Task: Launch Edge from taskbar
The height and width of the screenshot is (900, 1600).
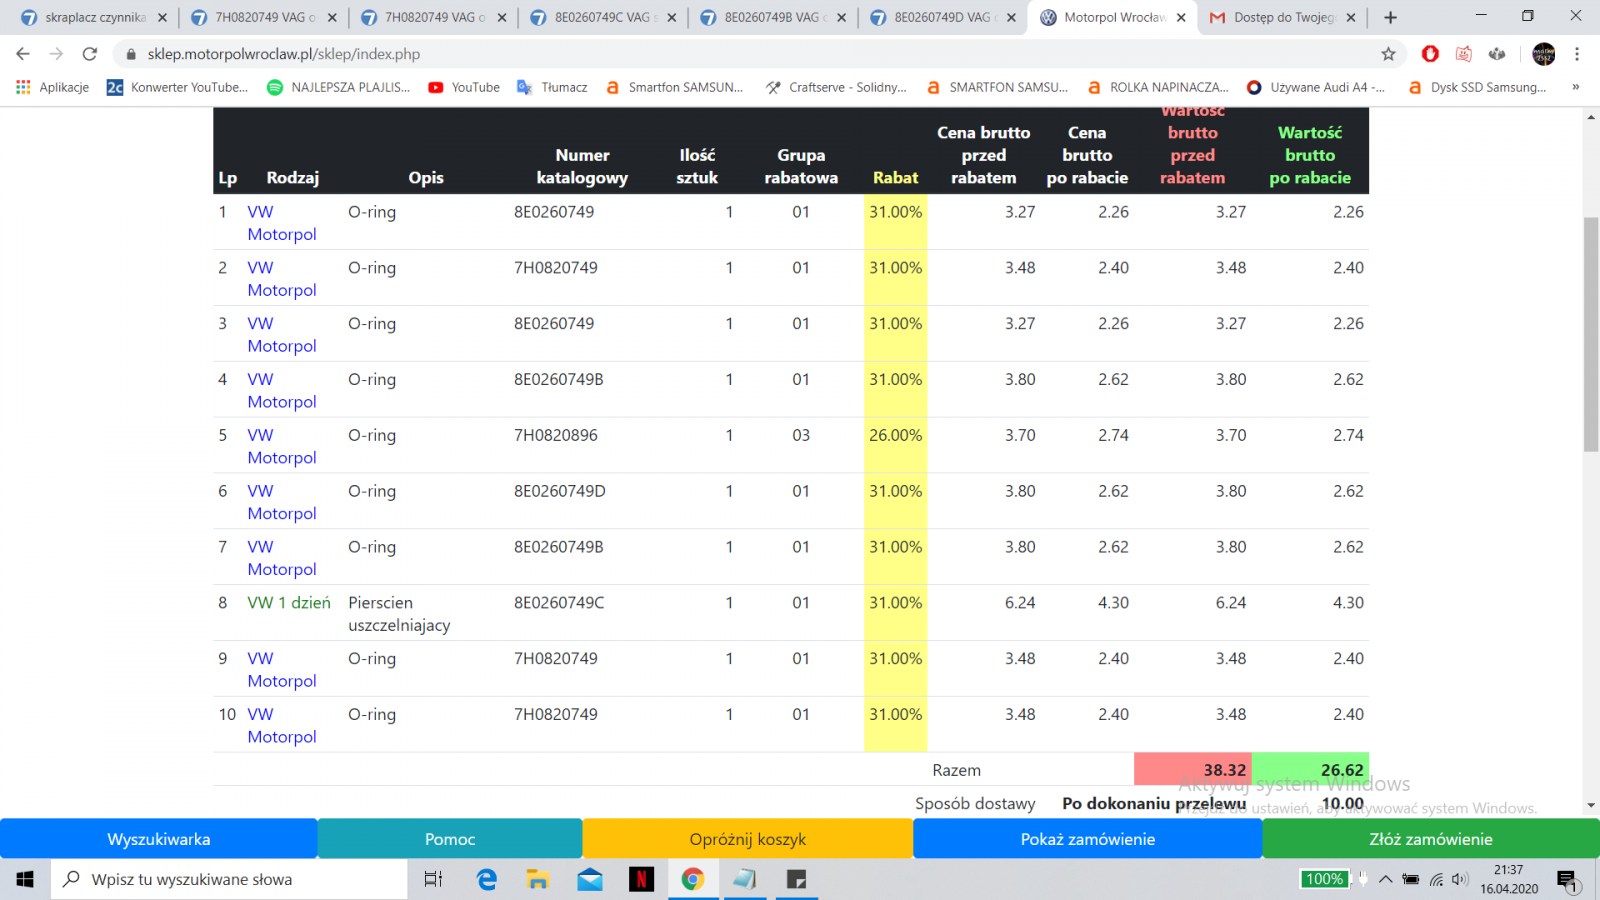Action: (x=487, y=879)
